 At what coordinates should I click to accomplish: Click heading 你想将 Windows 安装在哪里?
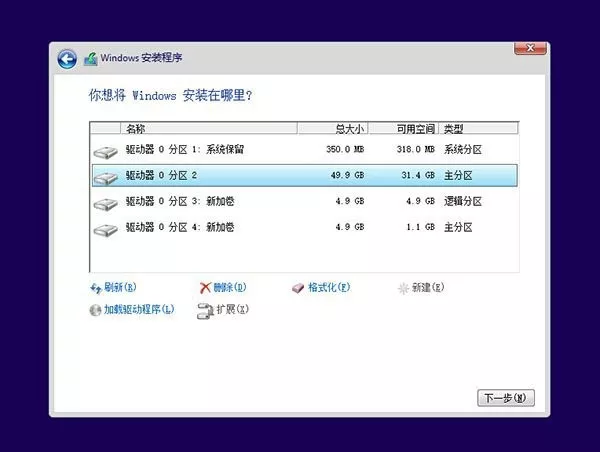point(171,95)
